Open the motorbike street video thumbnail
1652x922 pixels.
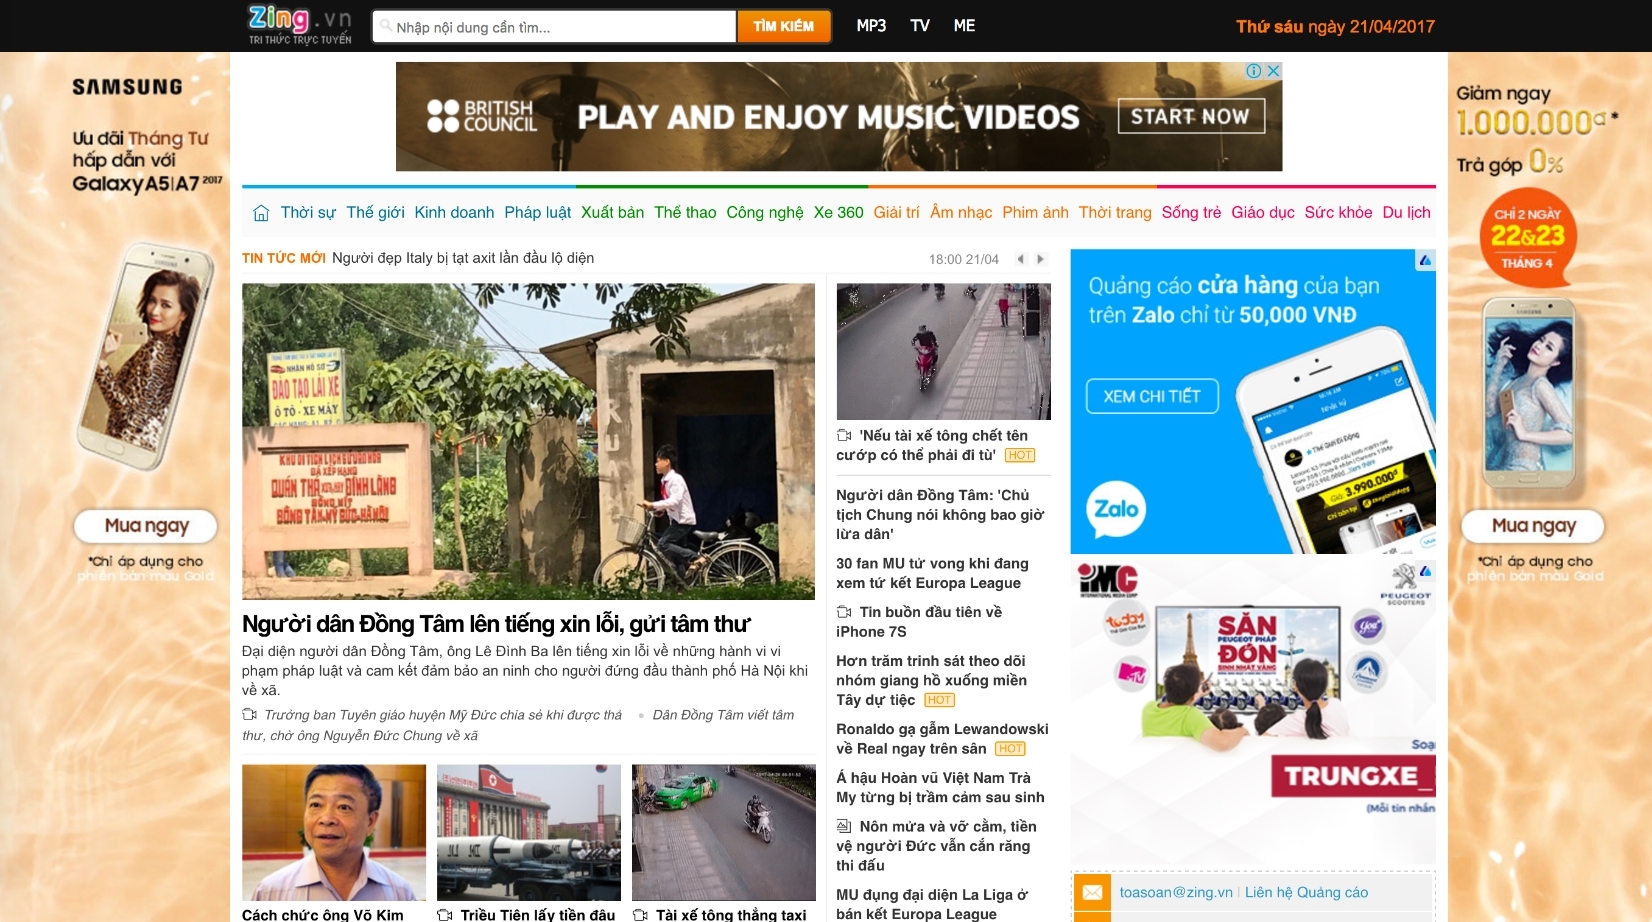[x=943, y=351]
